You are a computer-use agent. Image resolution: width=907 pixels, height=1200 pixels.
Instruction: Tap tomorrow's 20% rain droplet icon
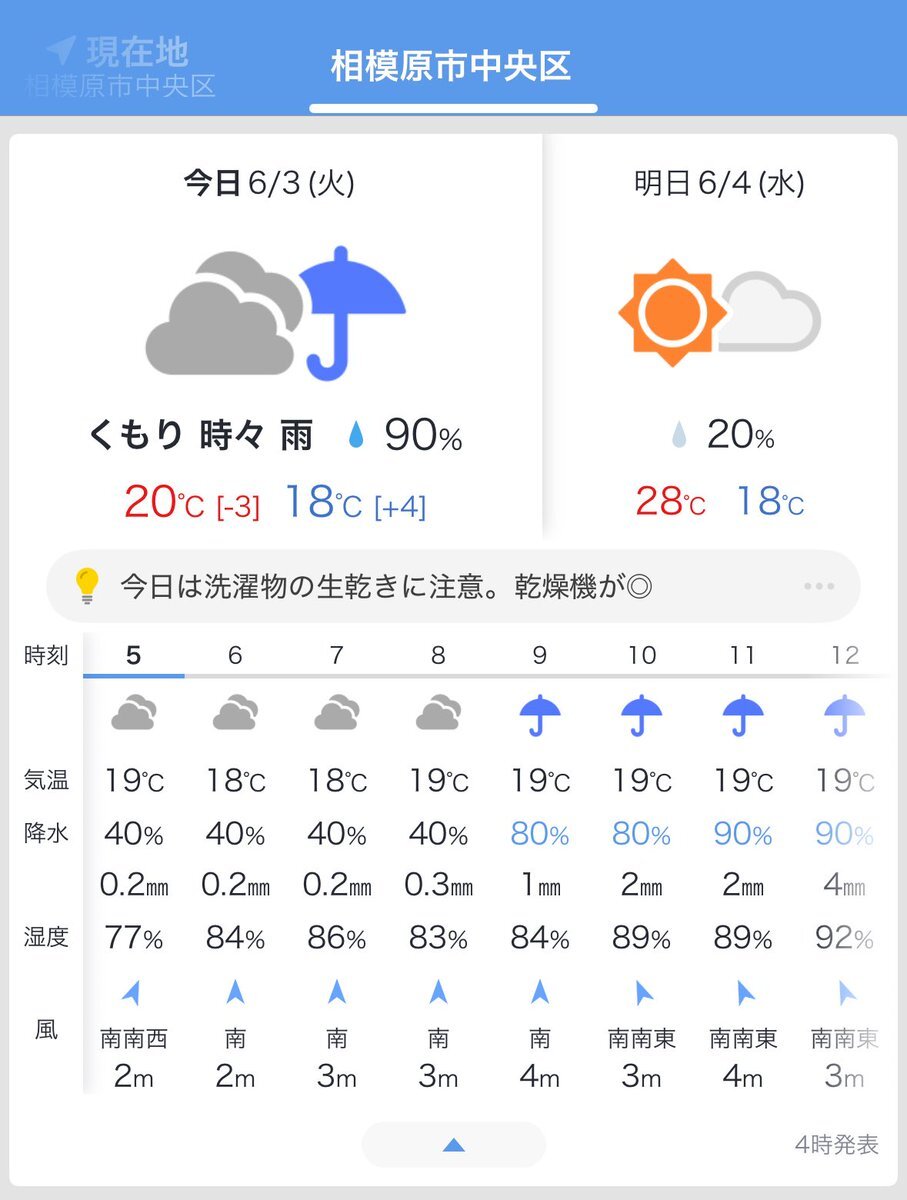[680, 436]
